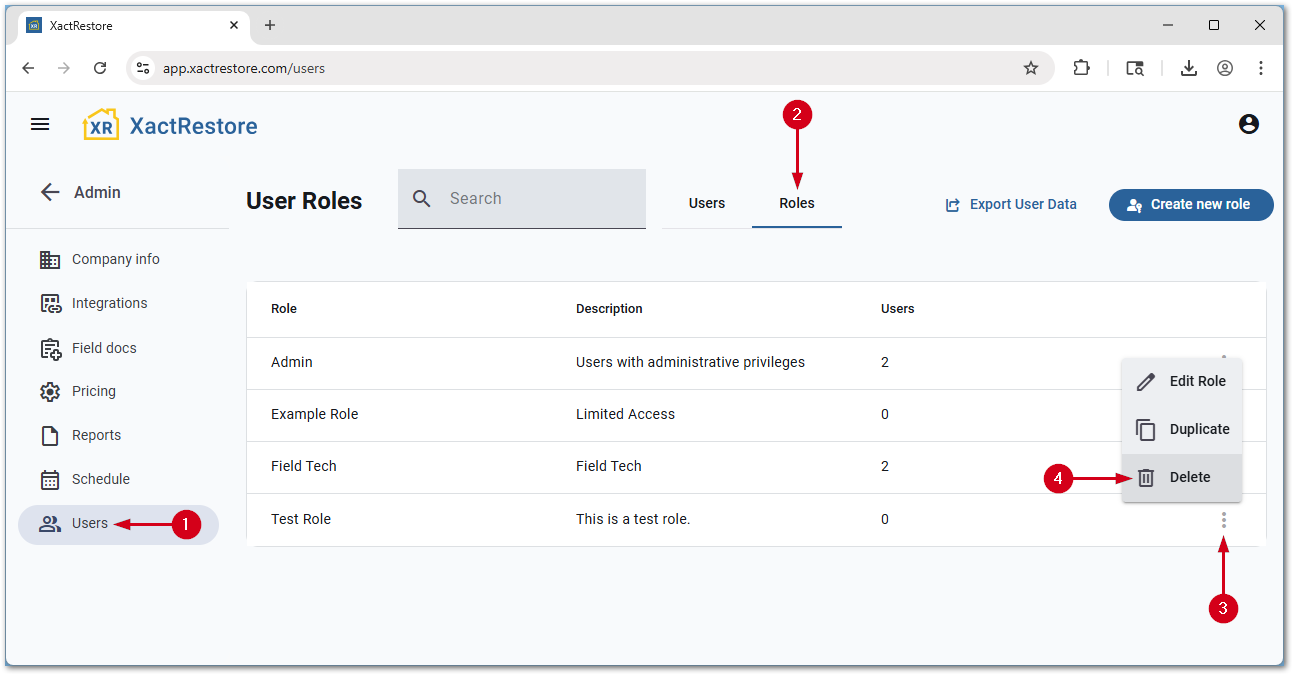The width and height of the screenshot is (1293, 675).
Task: Open the Pricing settings page
Action: pyautogui.click(x=93, y=391)
